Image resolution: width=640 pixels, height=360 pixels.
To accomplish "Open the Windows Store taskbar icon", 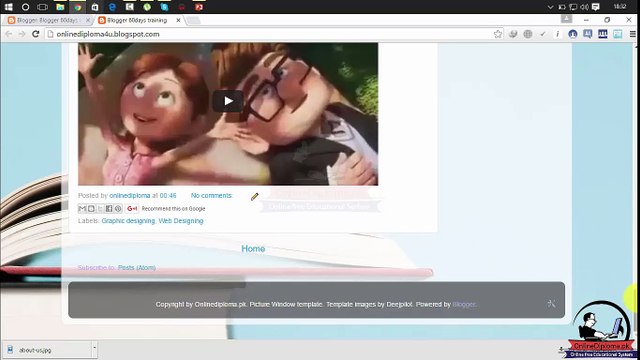I will coord(95,7).
